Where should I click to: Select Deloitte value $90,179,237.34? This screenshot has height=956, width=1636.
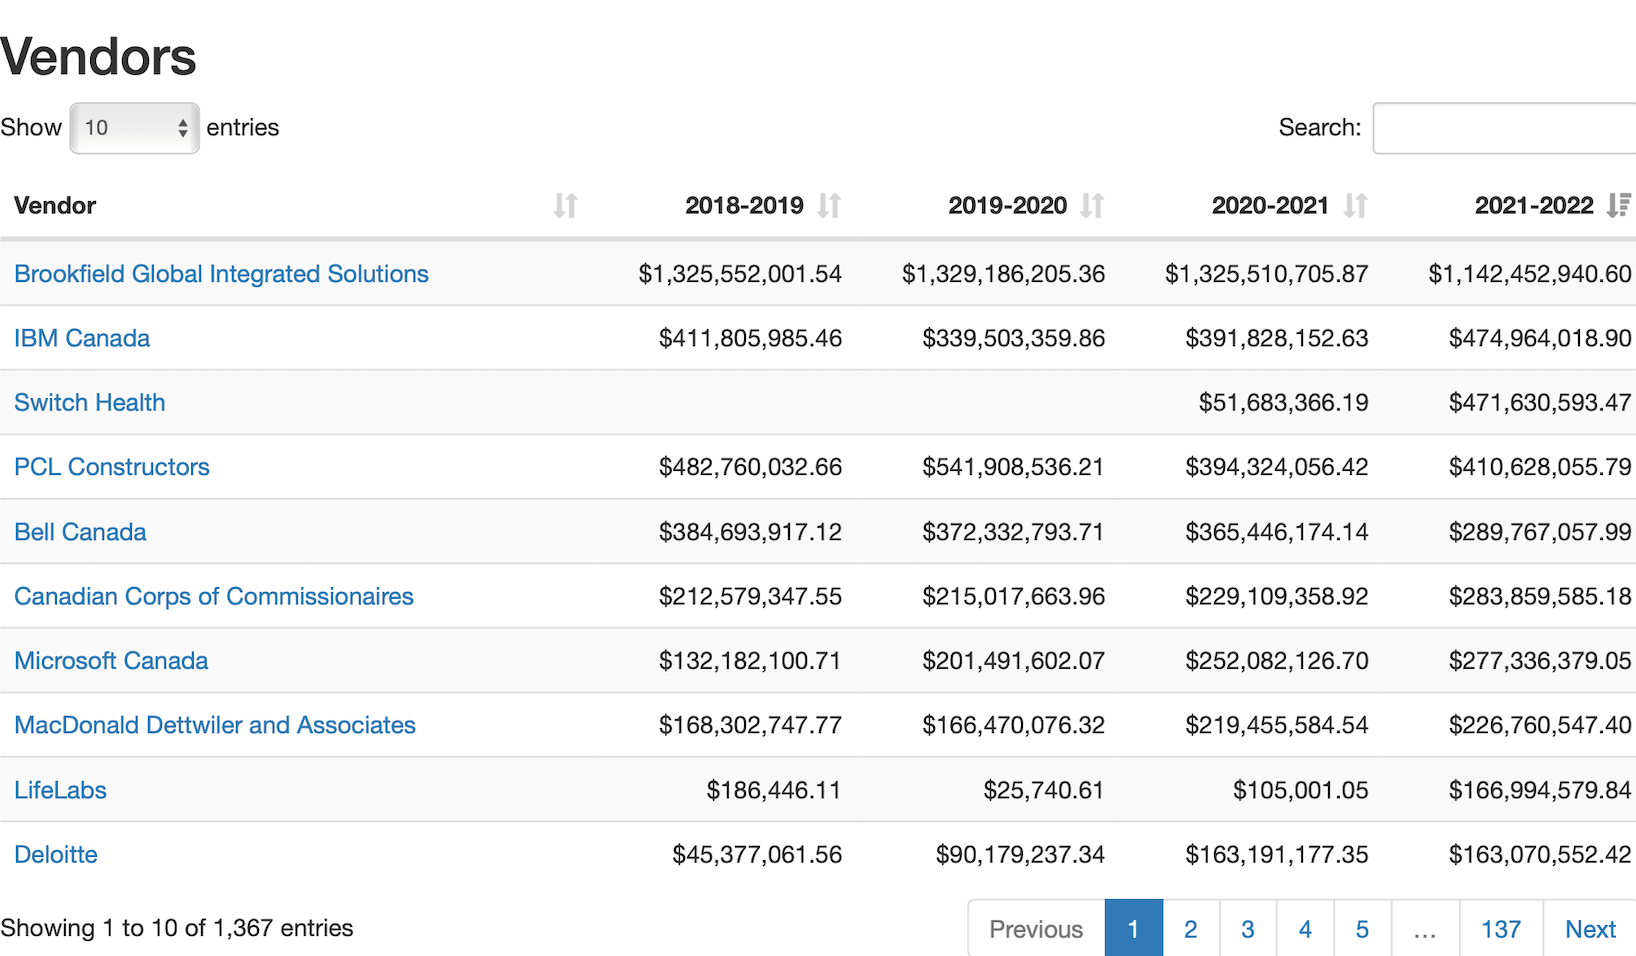click(x=1020, y=855)
